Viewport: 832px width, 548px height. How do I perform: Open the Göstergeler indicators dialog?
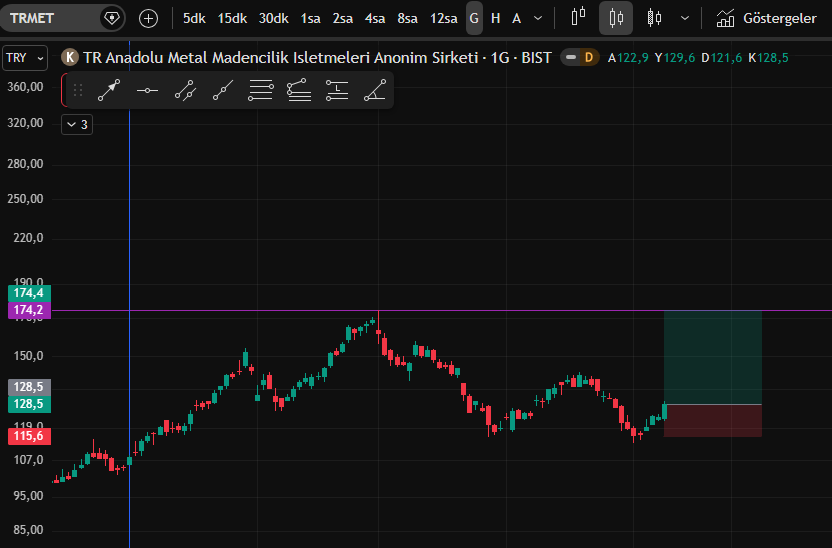(x=766, y=19)
